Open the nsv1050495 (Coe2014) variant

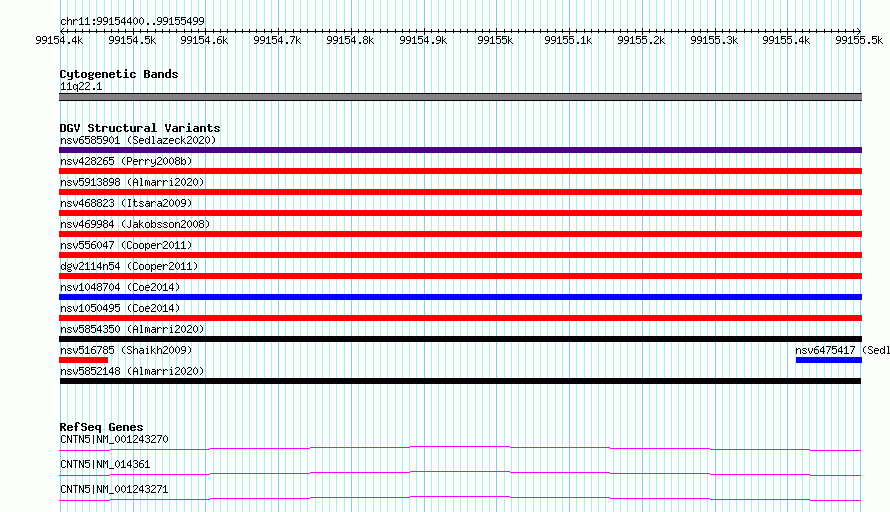[x=120, y=308]
